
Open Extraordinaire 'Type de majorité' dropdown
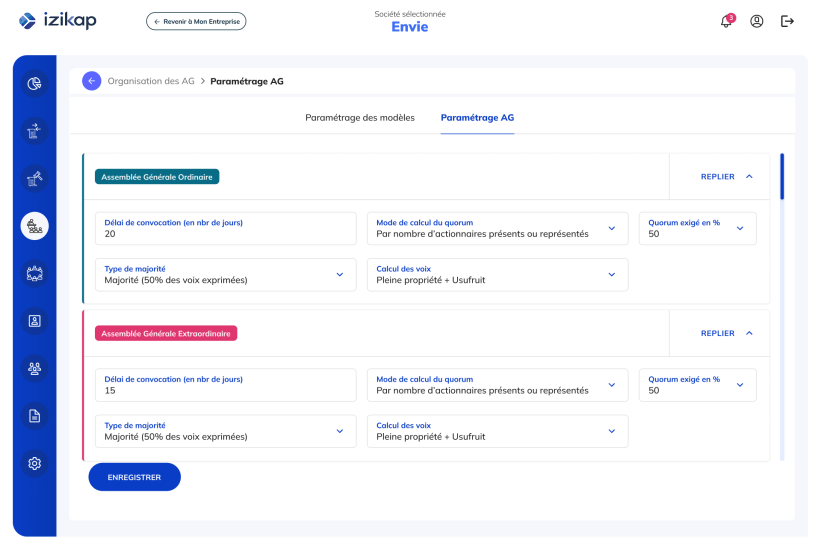point(225,430)
